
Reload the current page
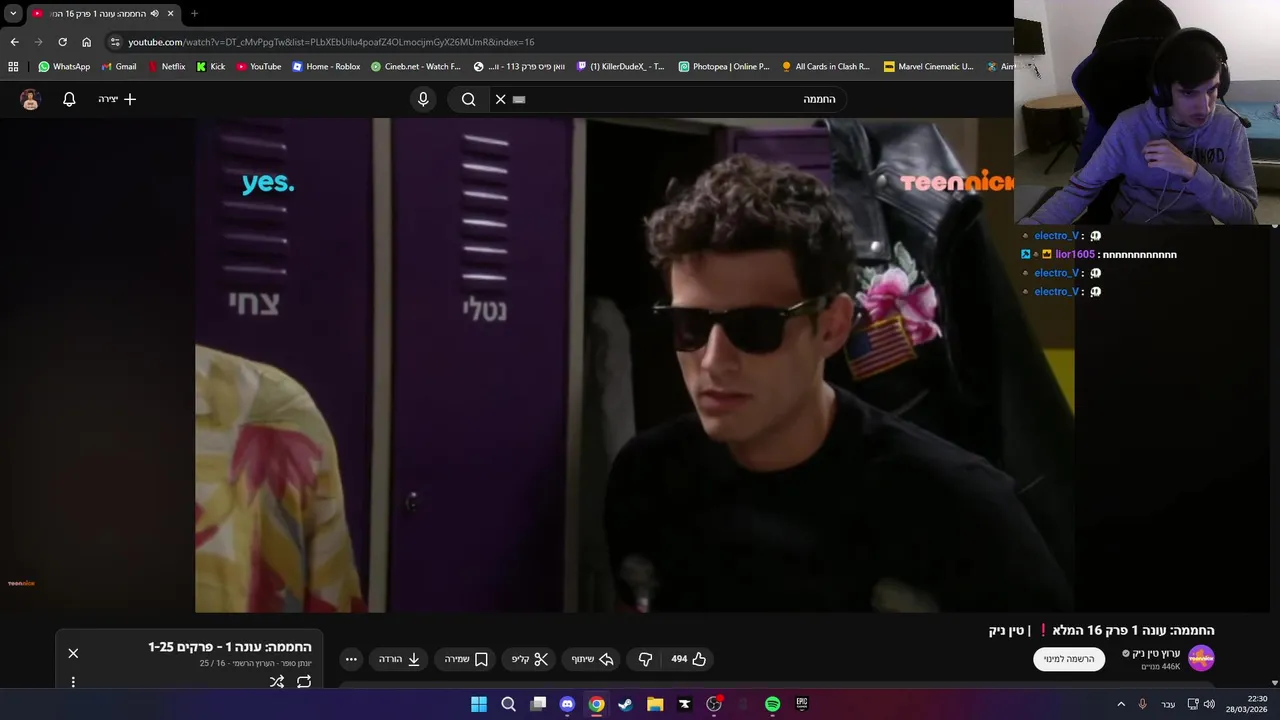(62, 42)
